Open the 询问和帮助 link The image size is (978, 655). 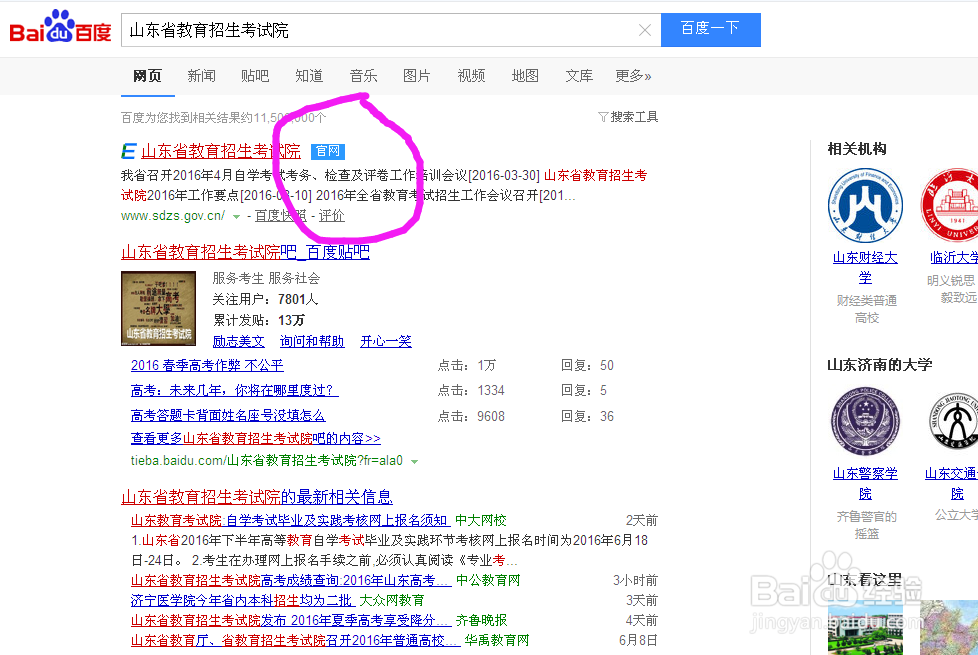[312, 341]
